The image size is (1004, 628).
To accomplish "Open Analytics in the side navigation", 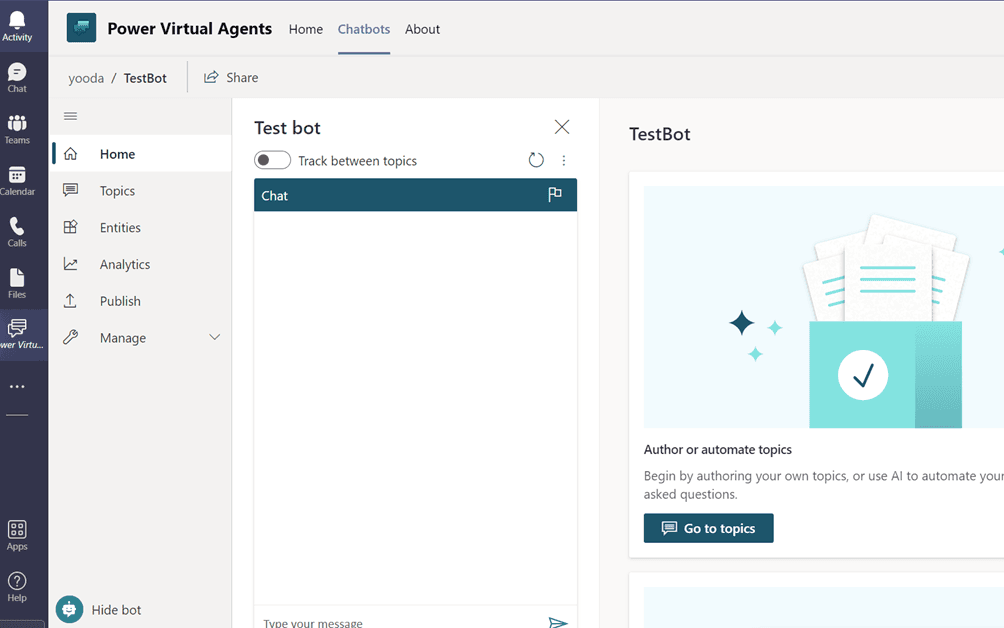I will [x=142, y=264].
